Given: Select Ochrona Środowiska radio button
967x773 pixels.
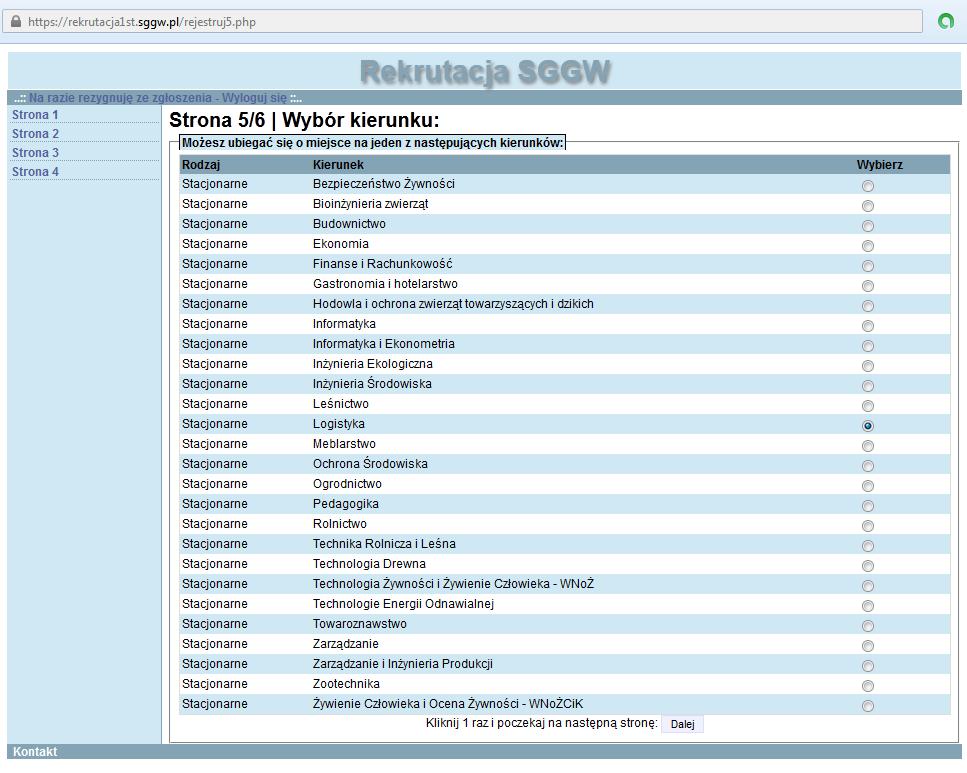Looking at the screenshot, I should tap(868, 466).
